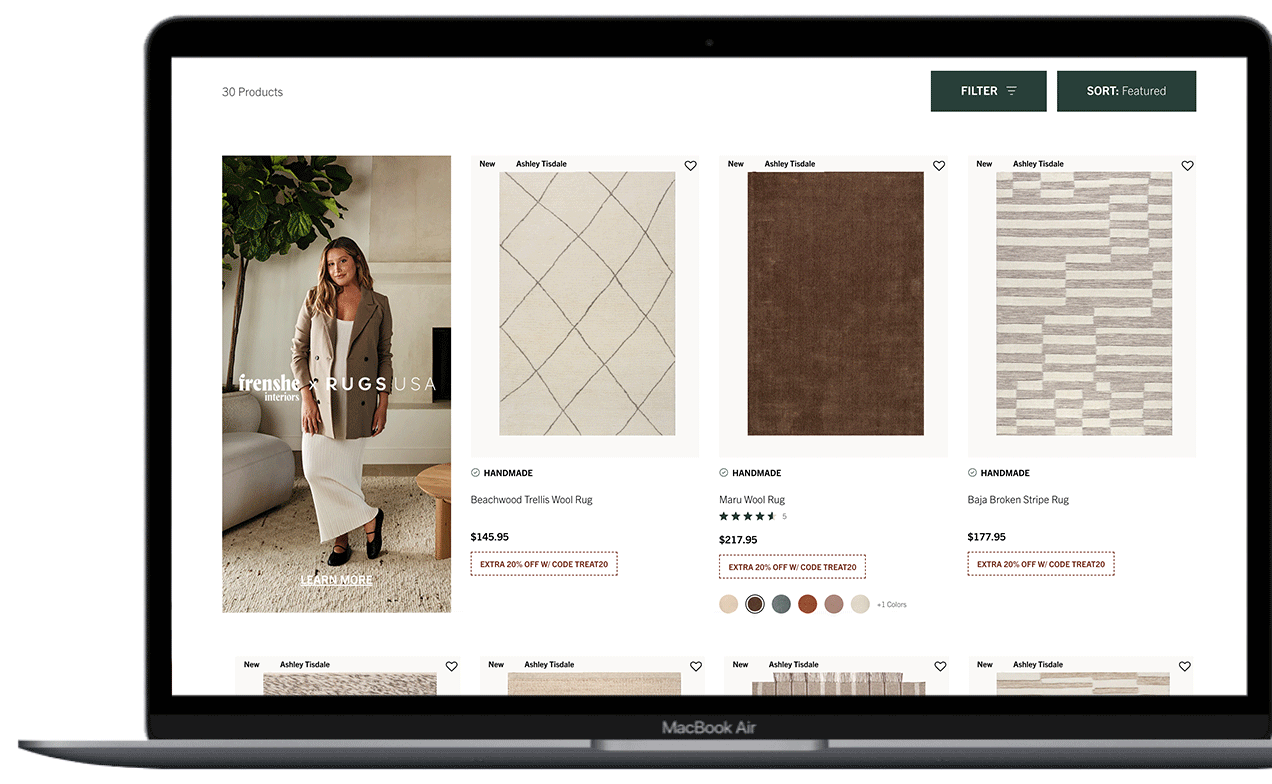Open the Beachwood Trellis Wool Rug image

[587, 304]
